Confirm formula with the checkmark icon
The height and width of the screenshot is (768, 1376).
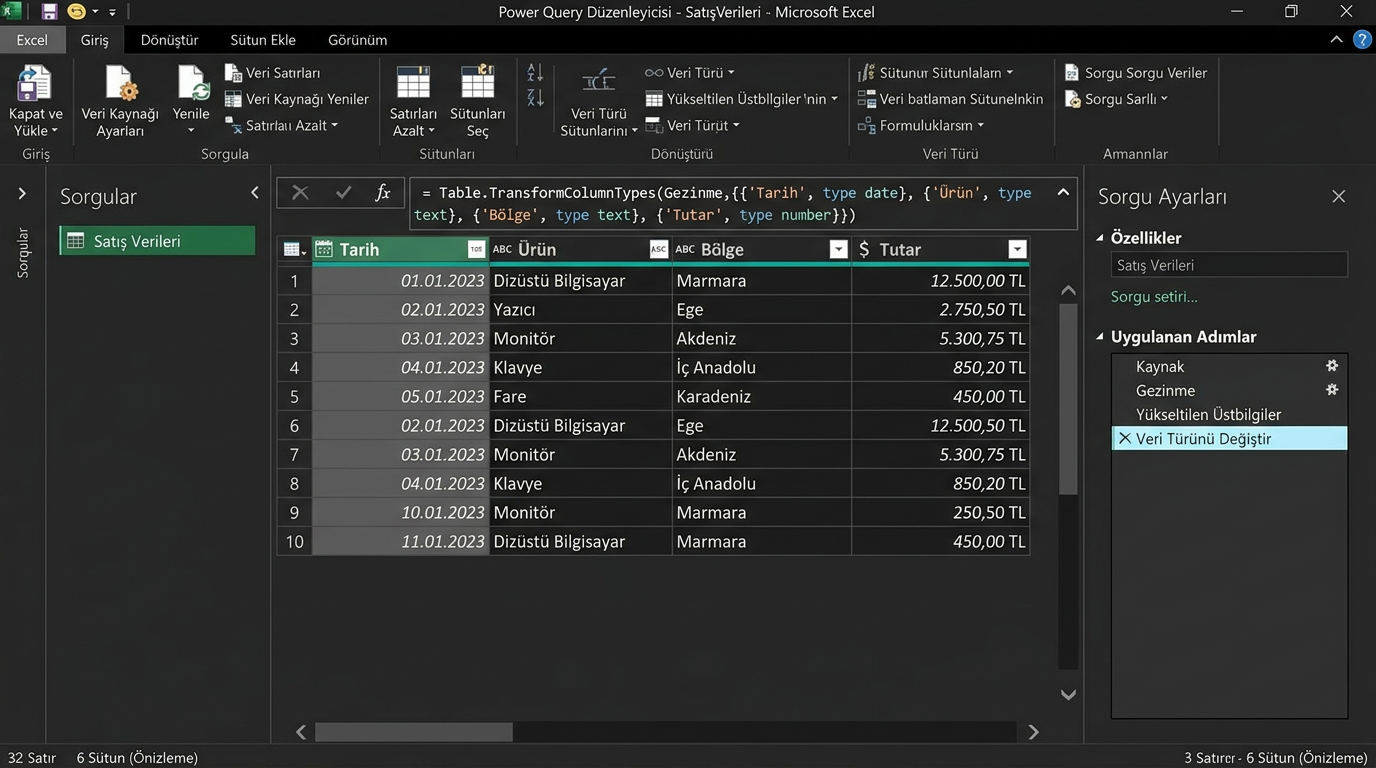343,193
